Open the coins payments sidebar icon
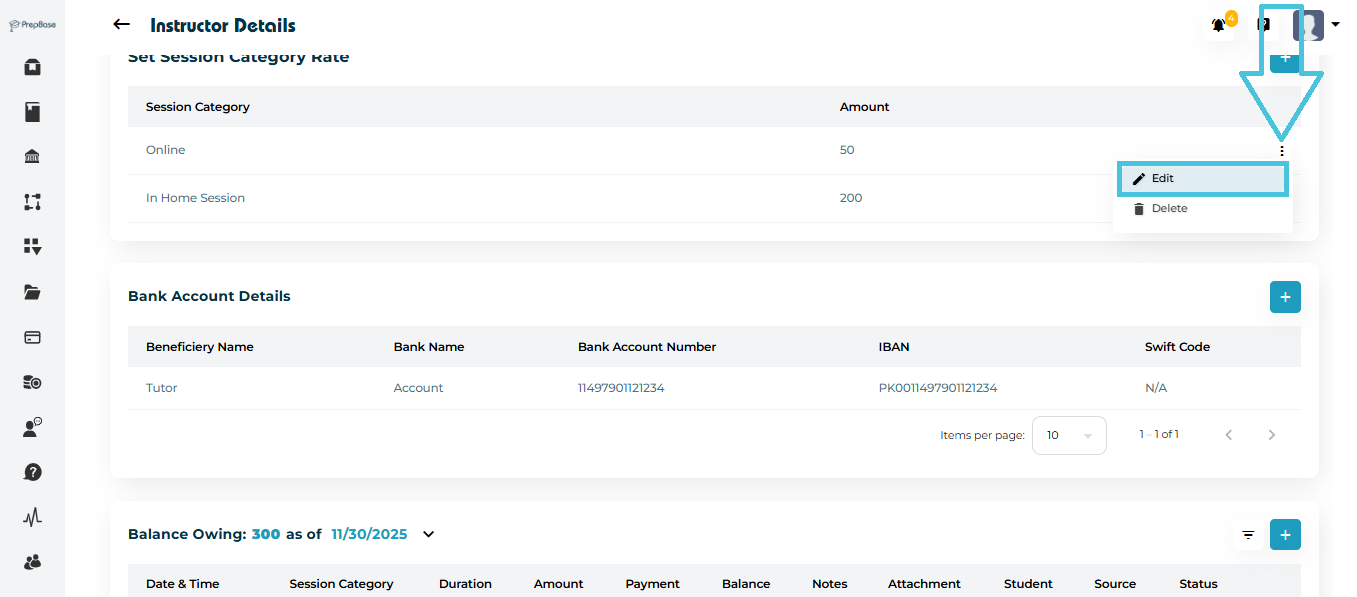The image size is (1357, 597). pos(32,382)
